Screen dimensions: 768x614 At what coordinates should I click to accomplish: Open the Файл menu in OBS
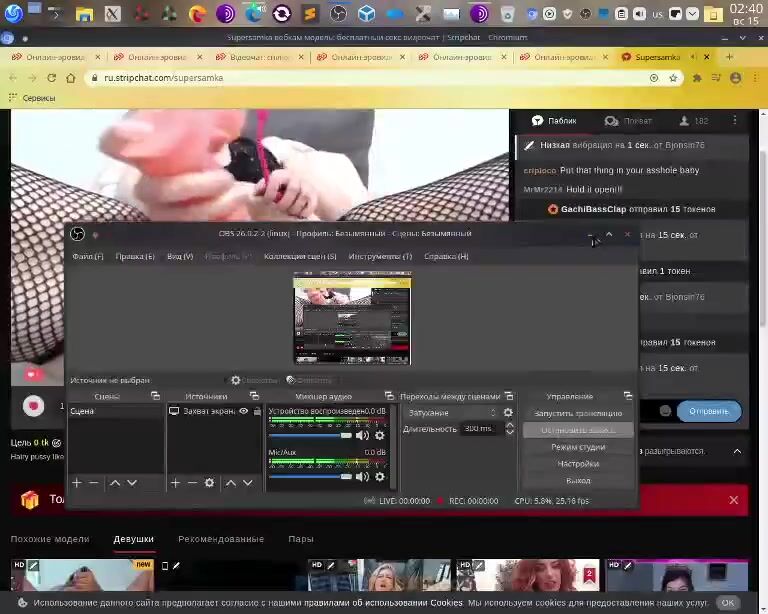87,257
